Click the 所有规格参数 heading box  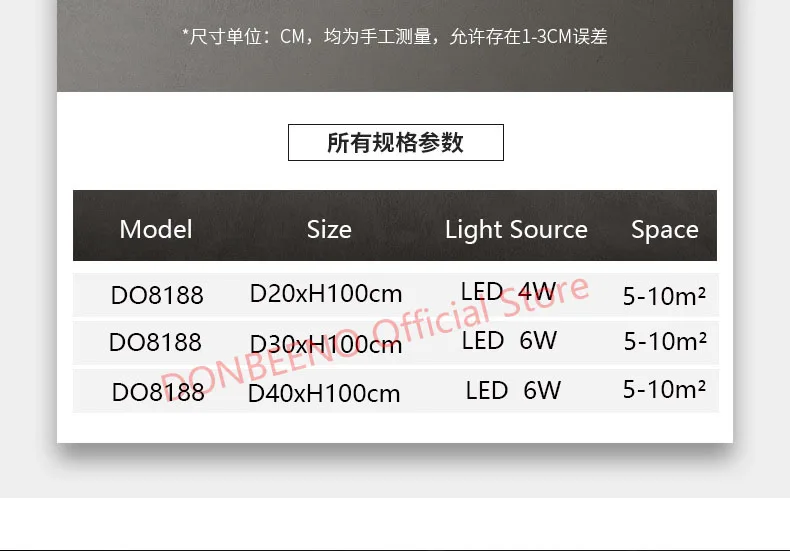pyautogui.click(x=395, y=142)
